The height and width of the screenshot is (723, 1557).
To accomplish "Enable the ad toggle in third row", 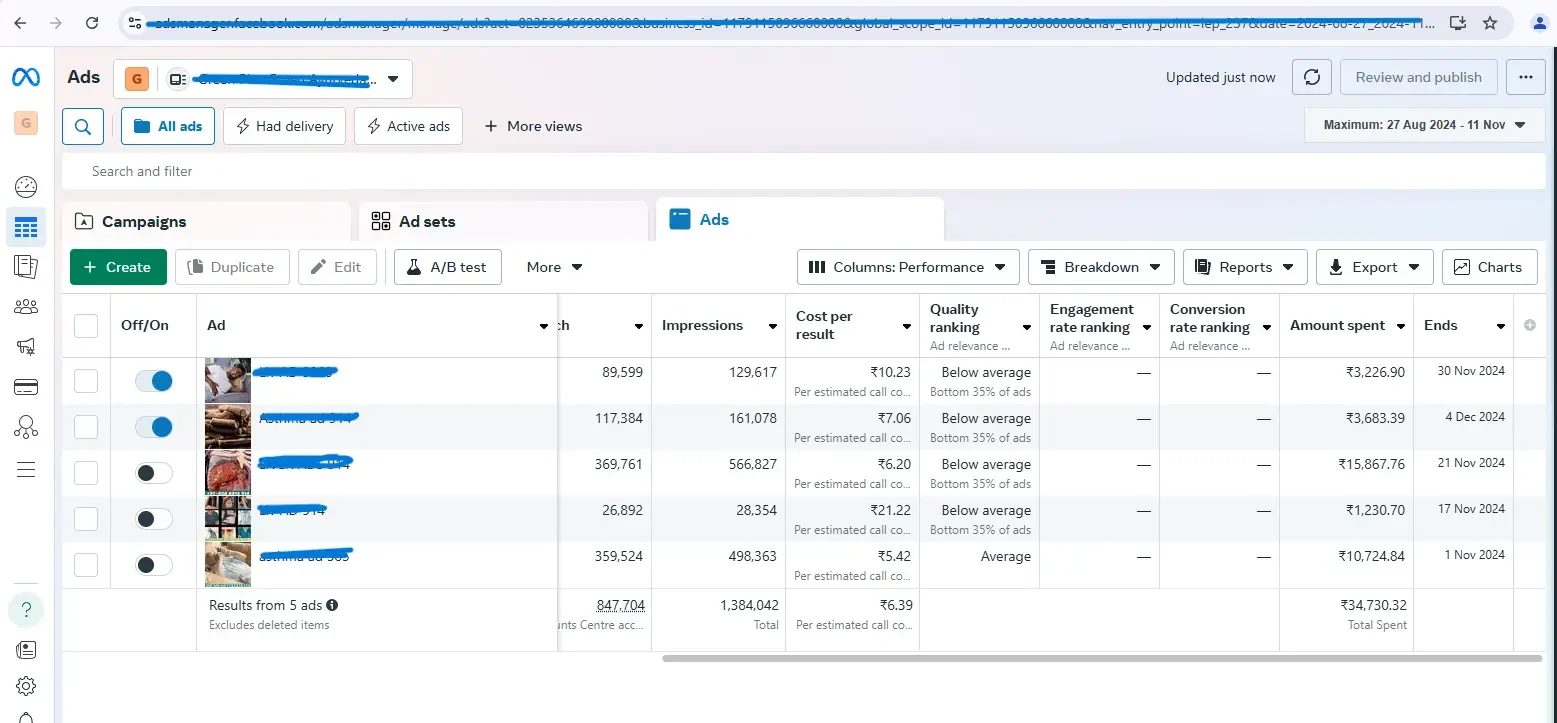I will [154, 473].
